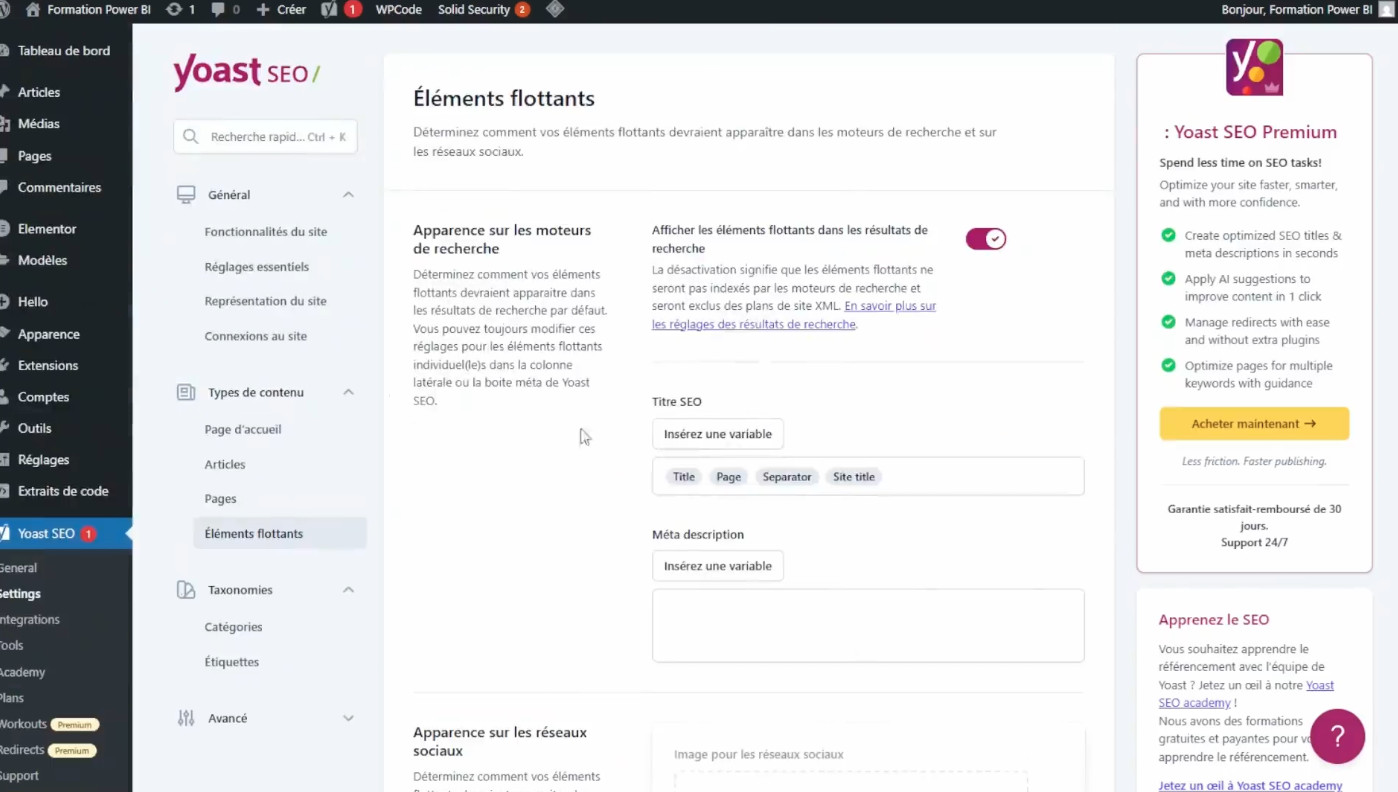Screen dimensions: 1398x792
Task: Open the Workouts Premium submenu item
Action: pos(49,724)
